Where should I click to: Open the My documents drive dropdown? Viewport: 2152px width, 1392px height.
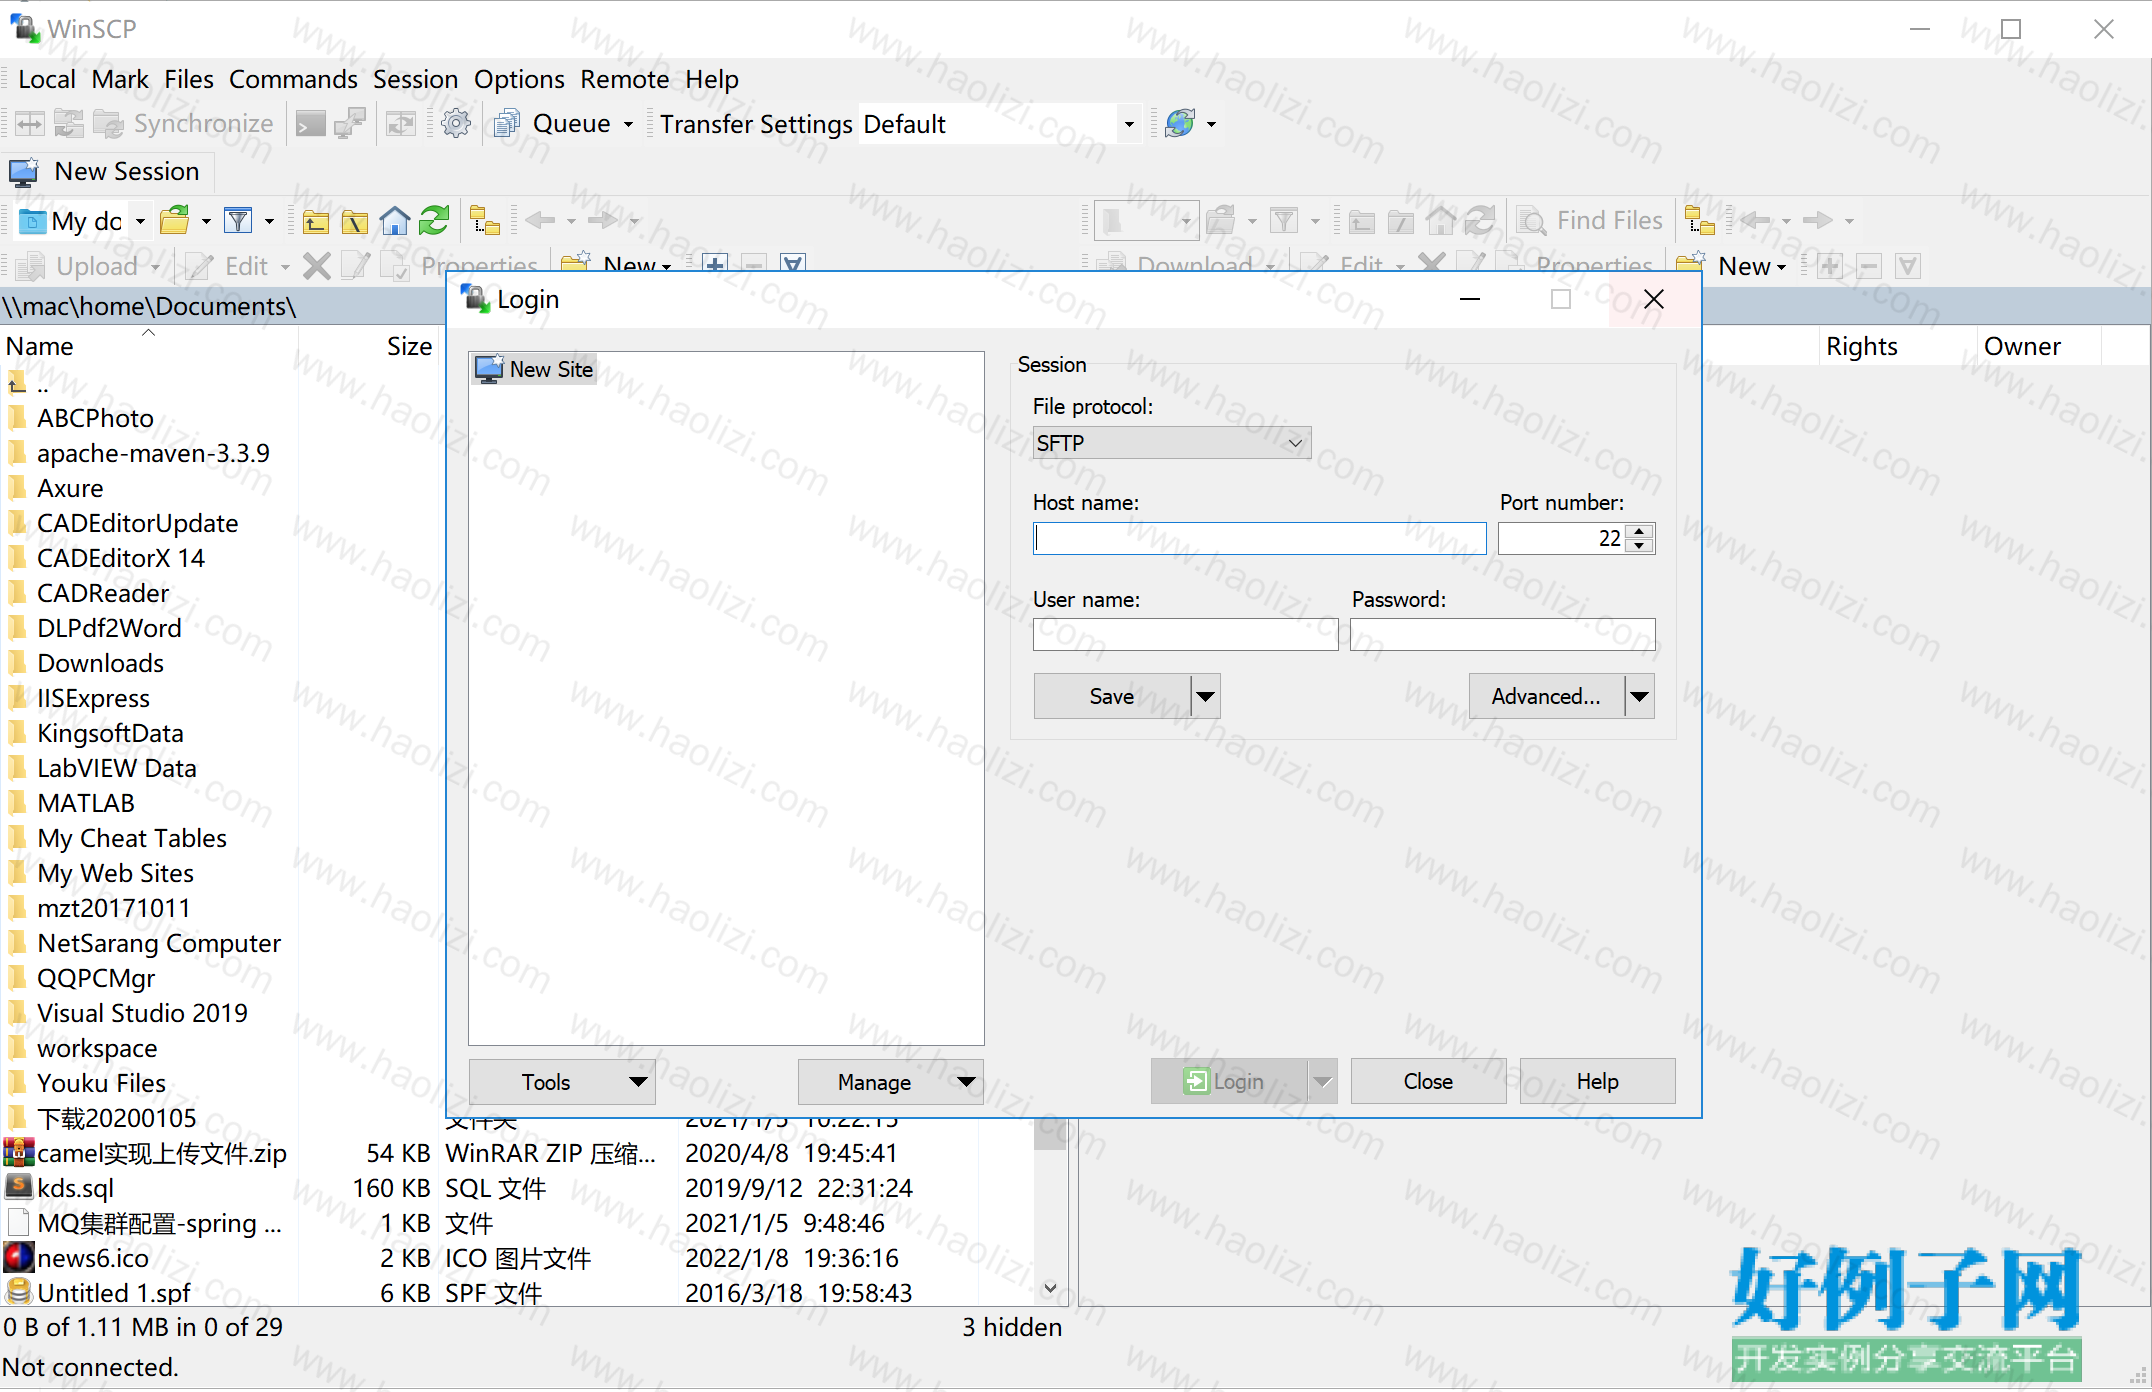[140, 220]
